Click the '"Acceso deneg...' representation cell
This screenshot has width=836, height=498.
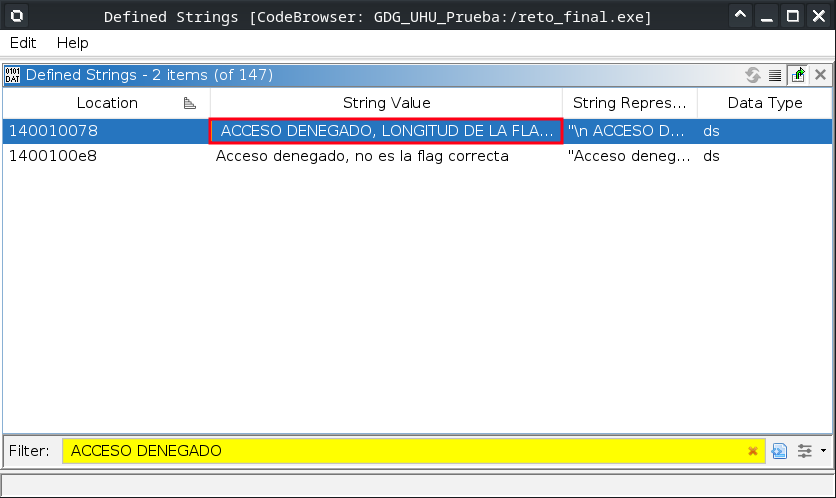[x=630, y=156]
